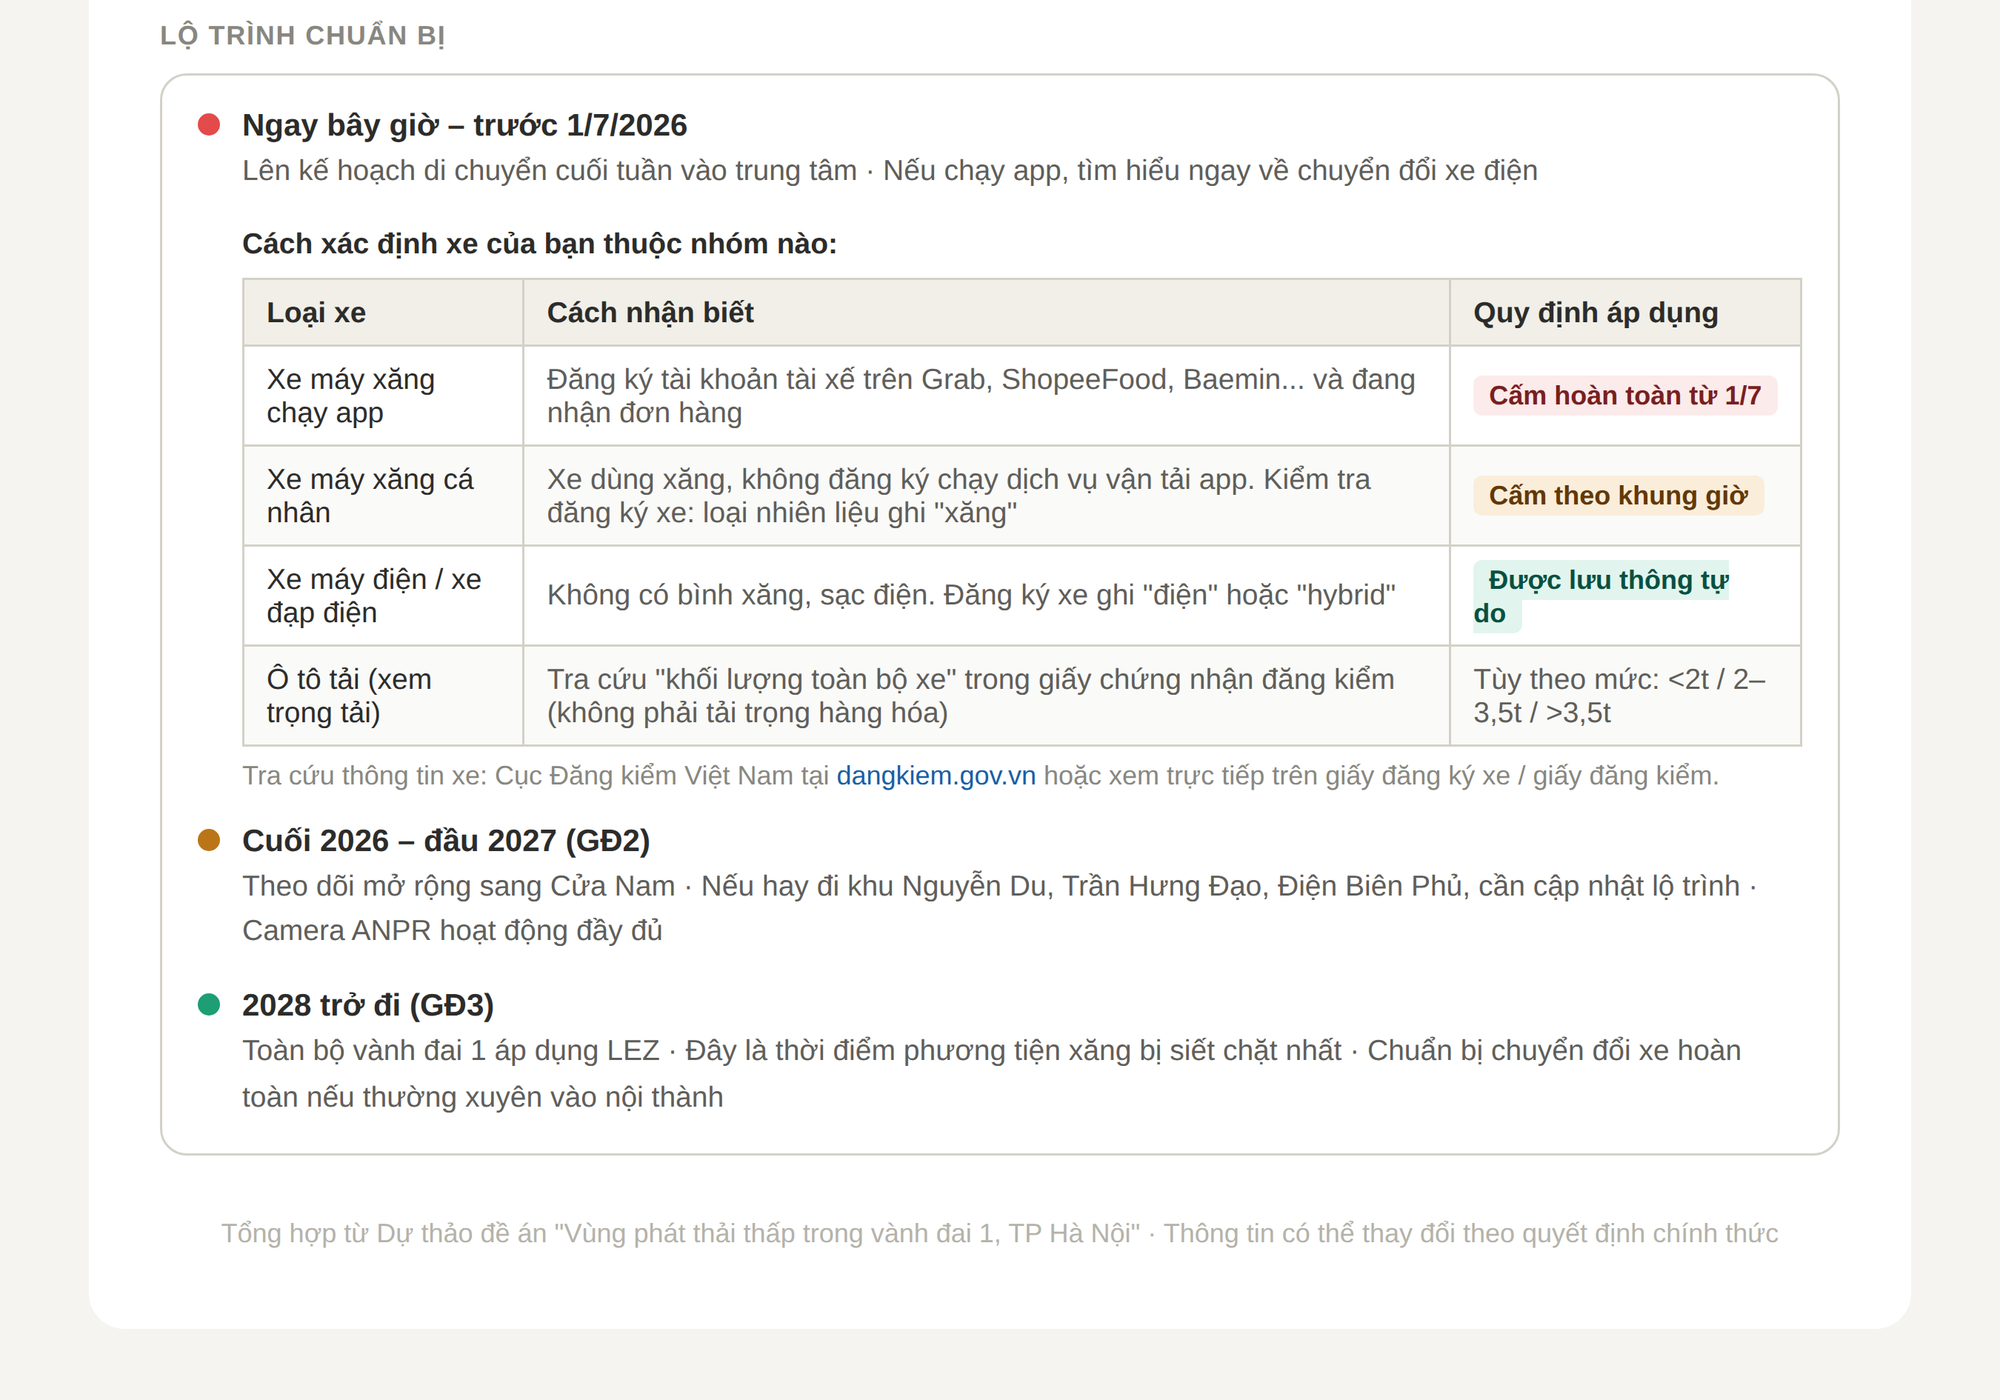
Task: Click the 'Cấm theo khung giờ' badge
Action: [x=1617, y=496]
